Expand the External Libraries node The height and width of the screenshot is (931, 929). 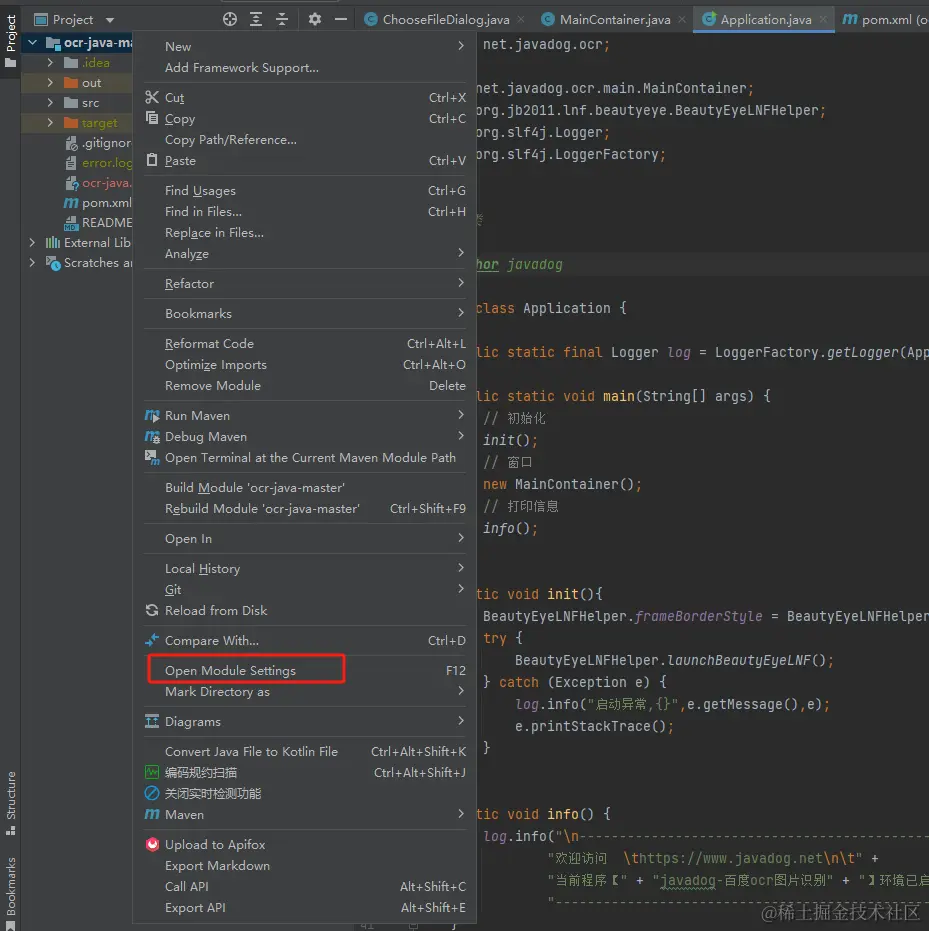pyautogui.click(x=31, y=242)
